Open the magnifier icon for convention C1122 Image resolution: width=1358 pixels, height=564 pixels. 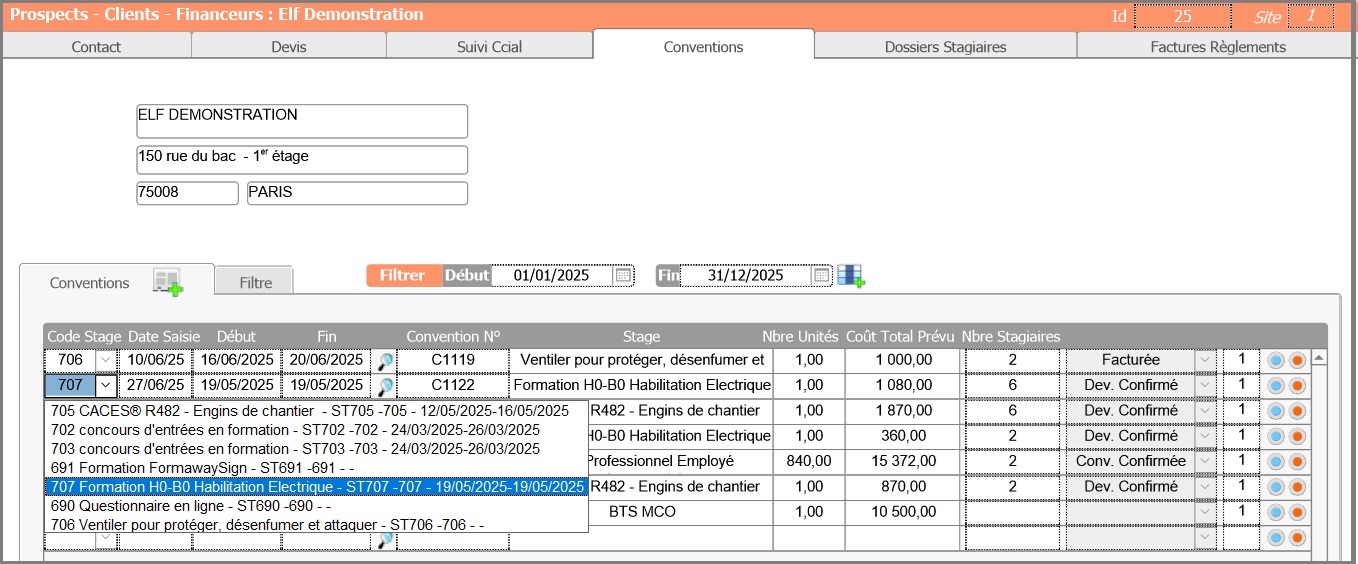(384, 386)
